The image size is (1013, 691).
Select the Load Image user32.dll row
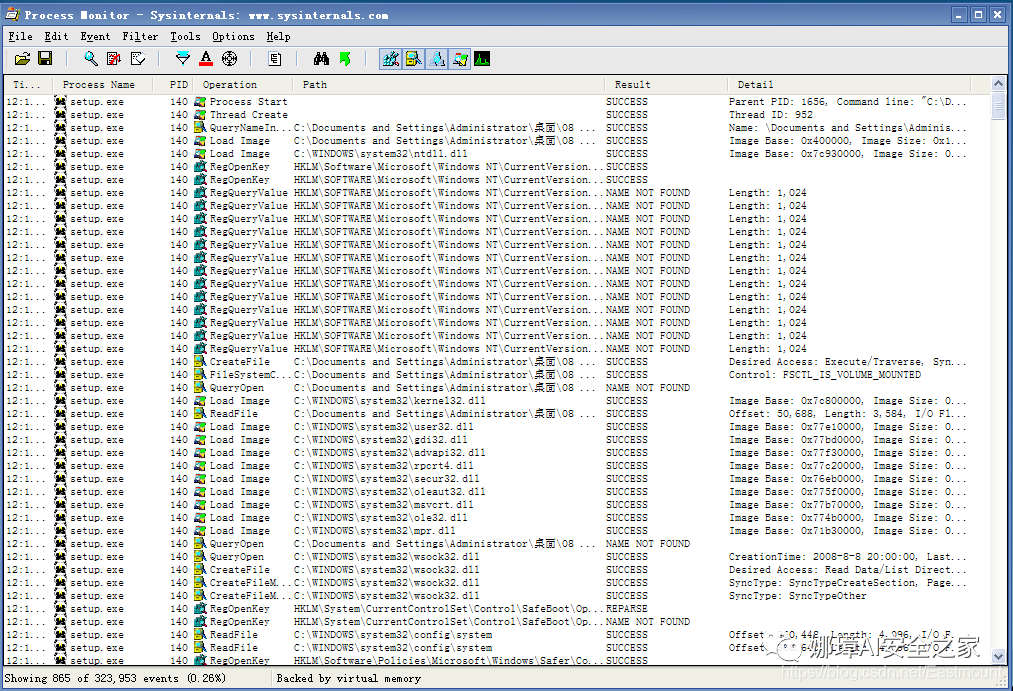coord(497,426)
